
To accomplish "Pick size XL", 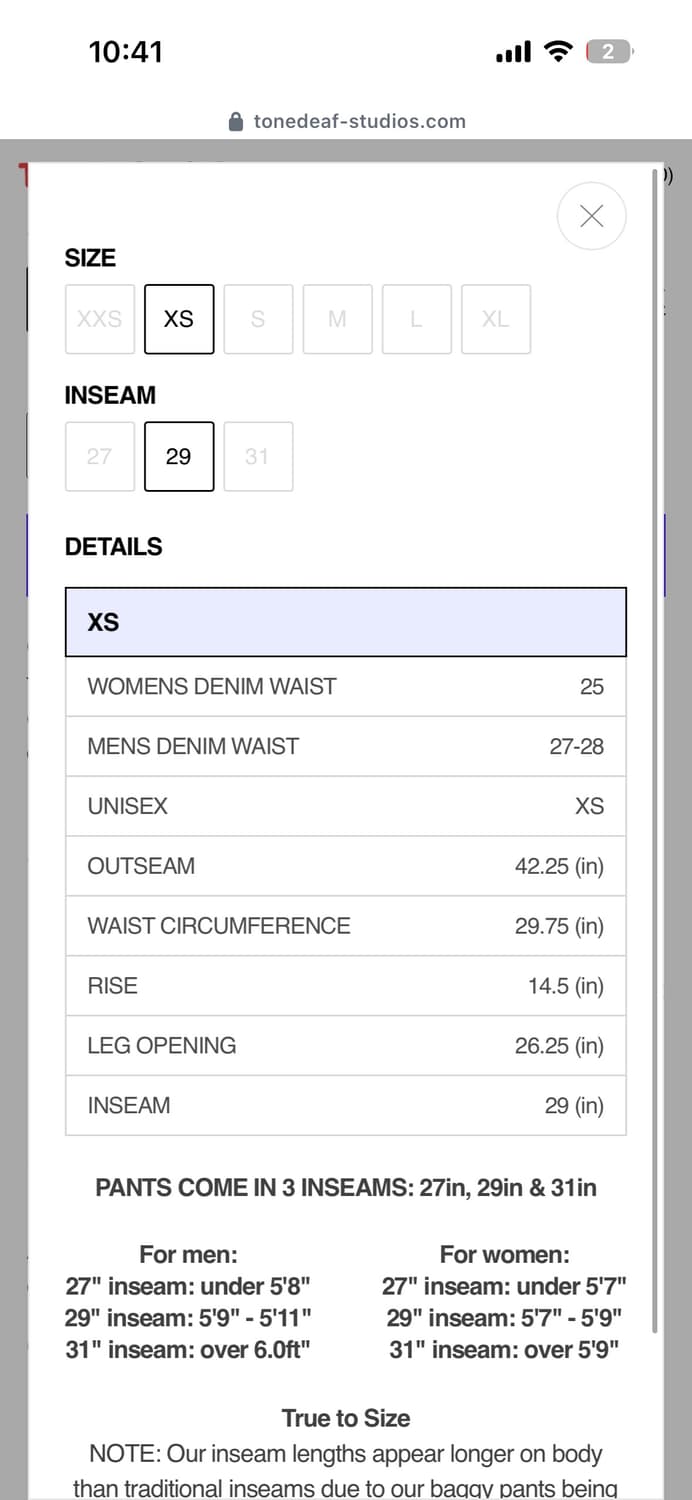I will pos(496,319).
